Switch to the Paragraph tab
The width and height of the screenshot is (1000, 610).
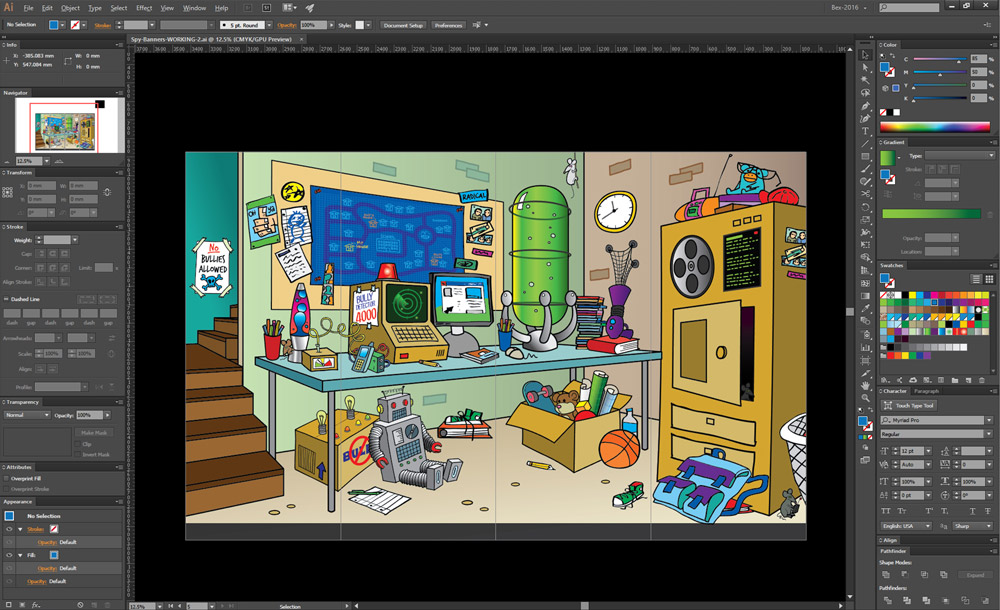926,391
